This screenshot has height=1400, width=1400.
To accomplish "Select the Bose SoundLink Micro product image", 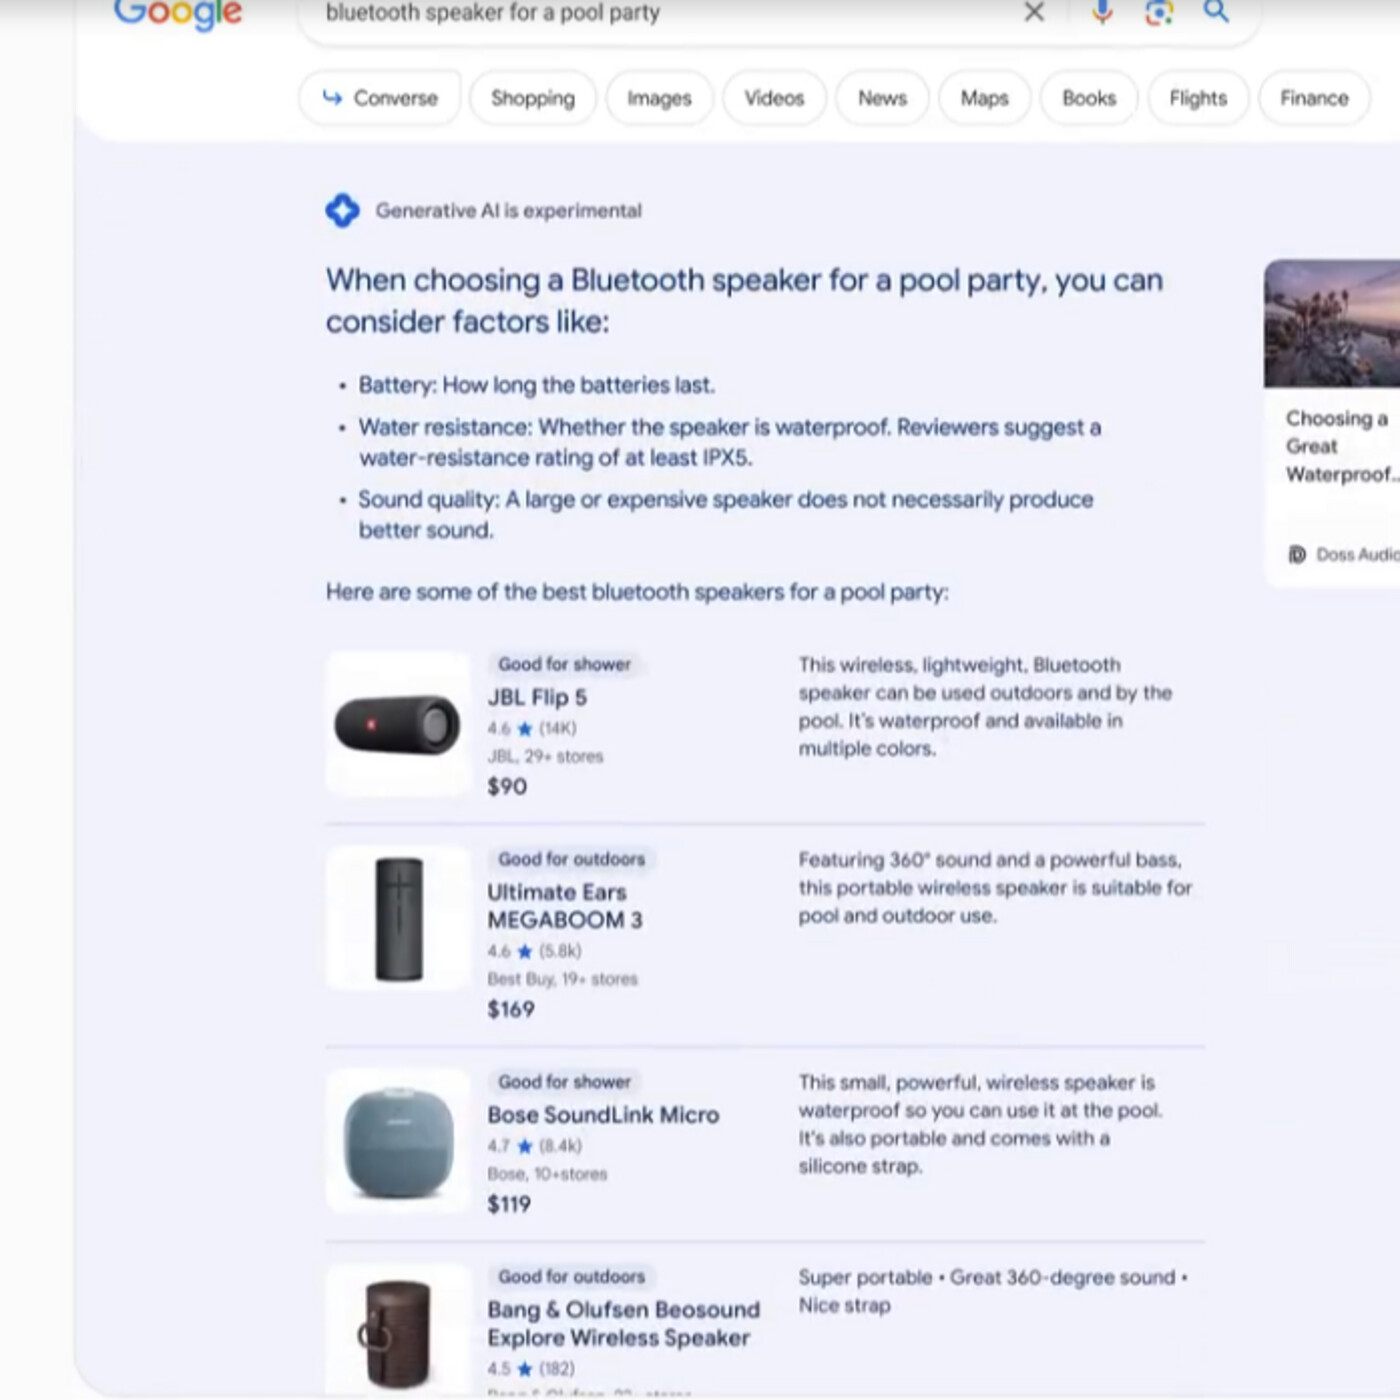I will (398, 1142).
